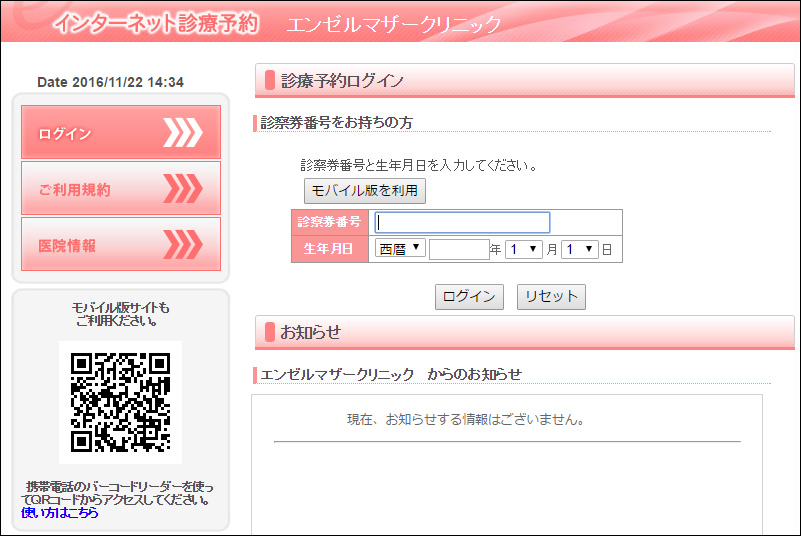Click the 診察券番号をお持ちの方 subheading

[337, 123]
